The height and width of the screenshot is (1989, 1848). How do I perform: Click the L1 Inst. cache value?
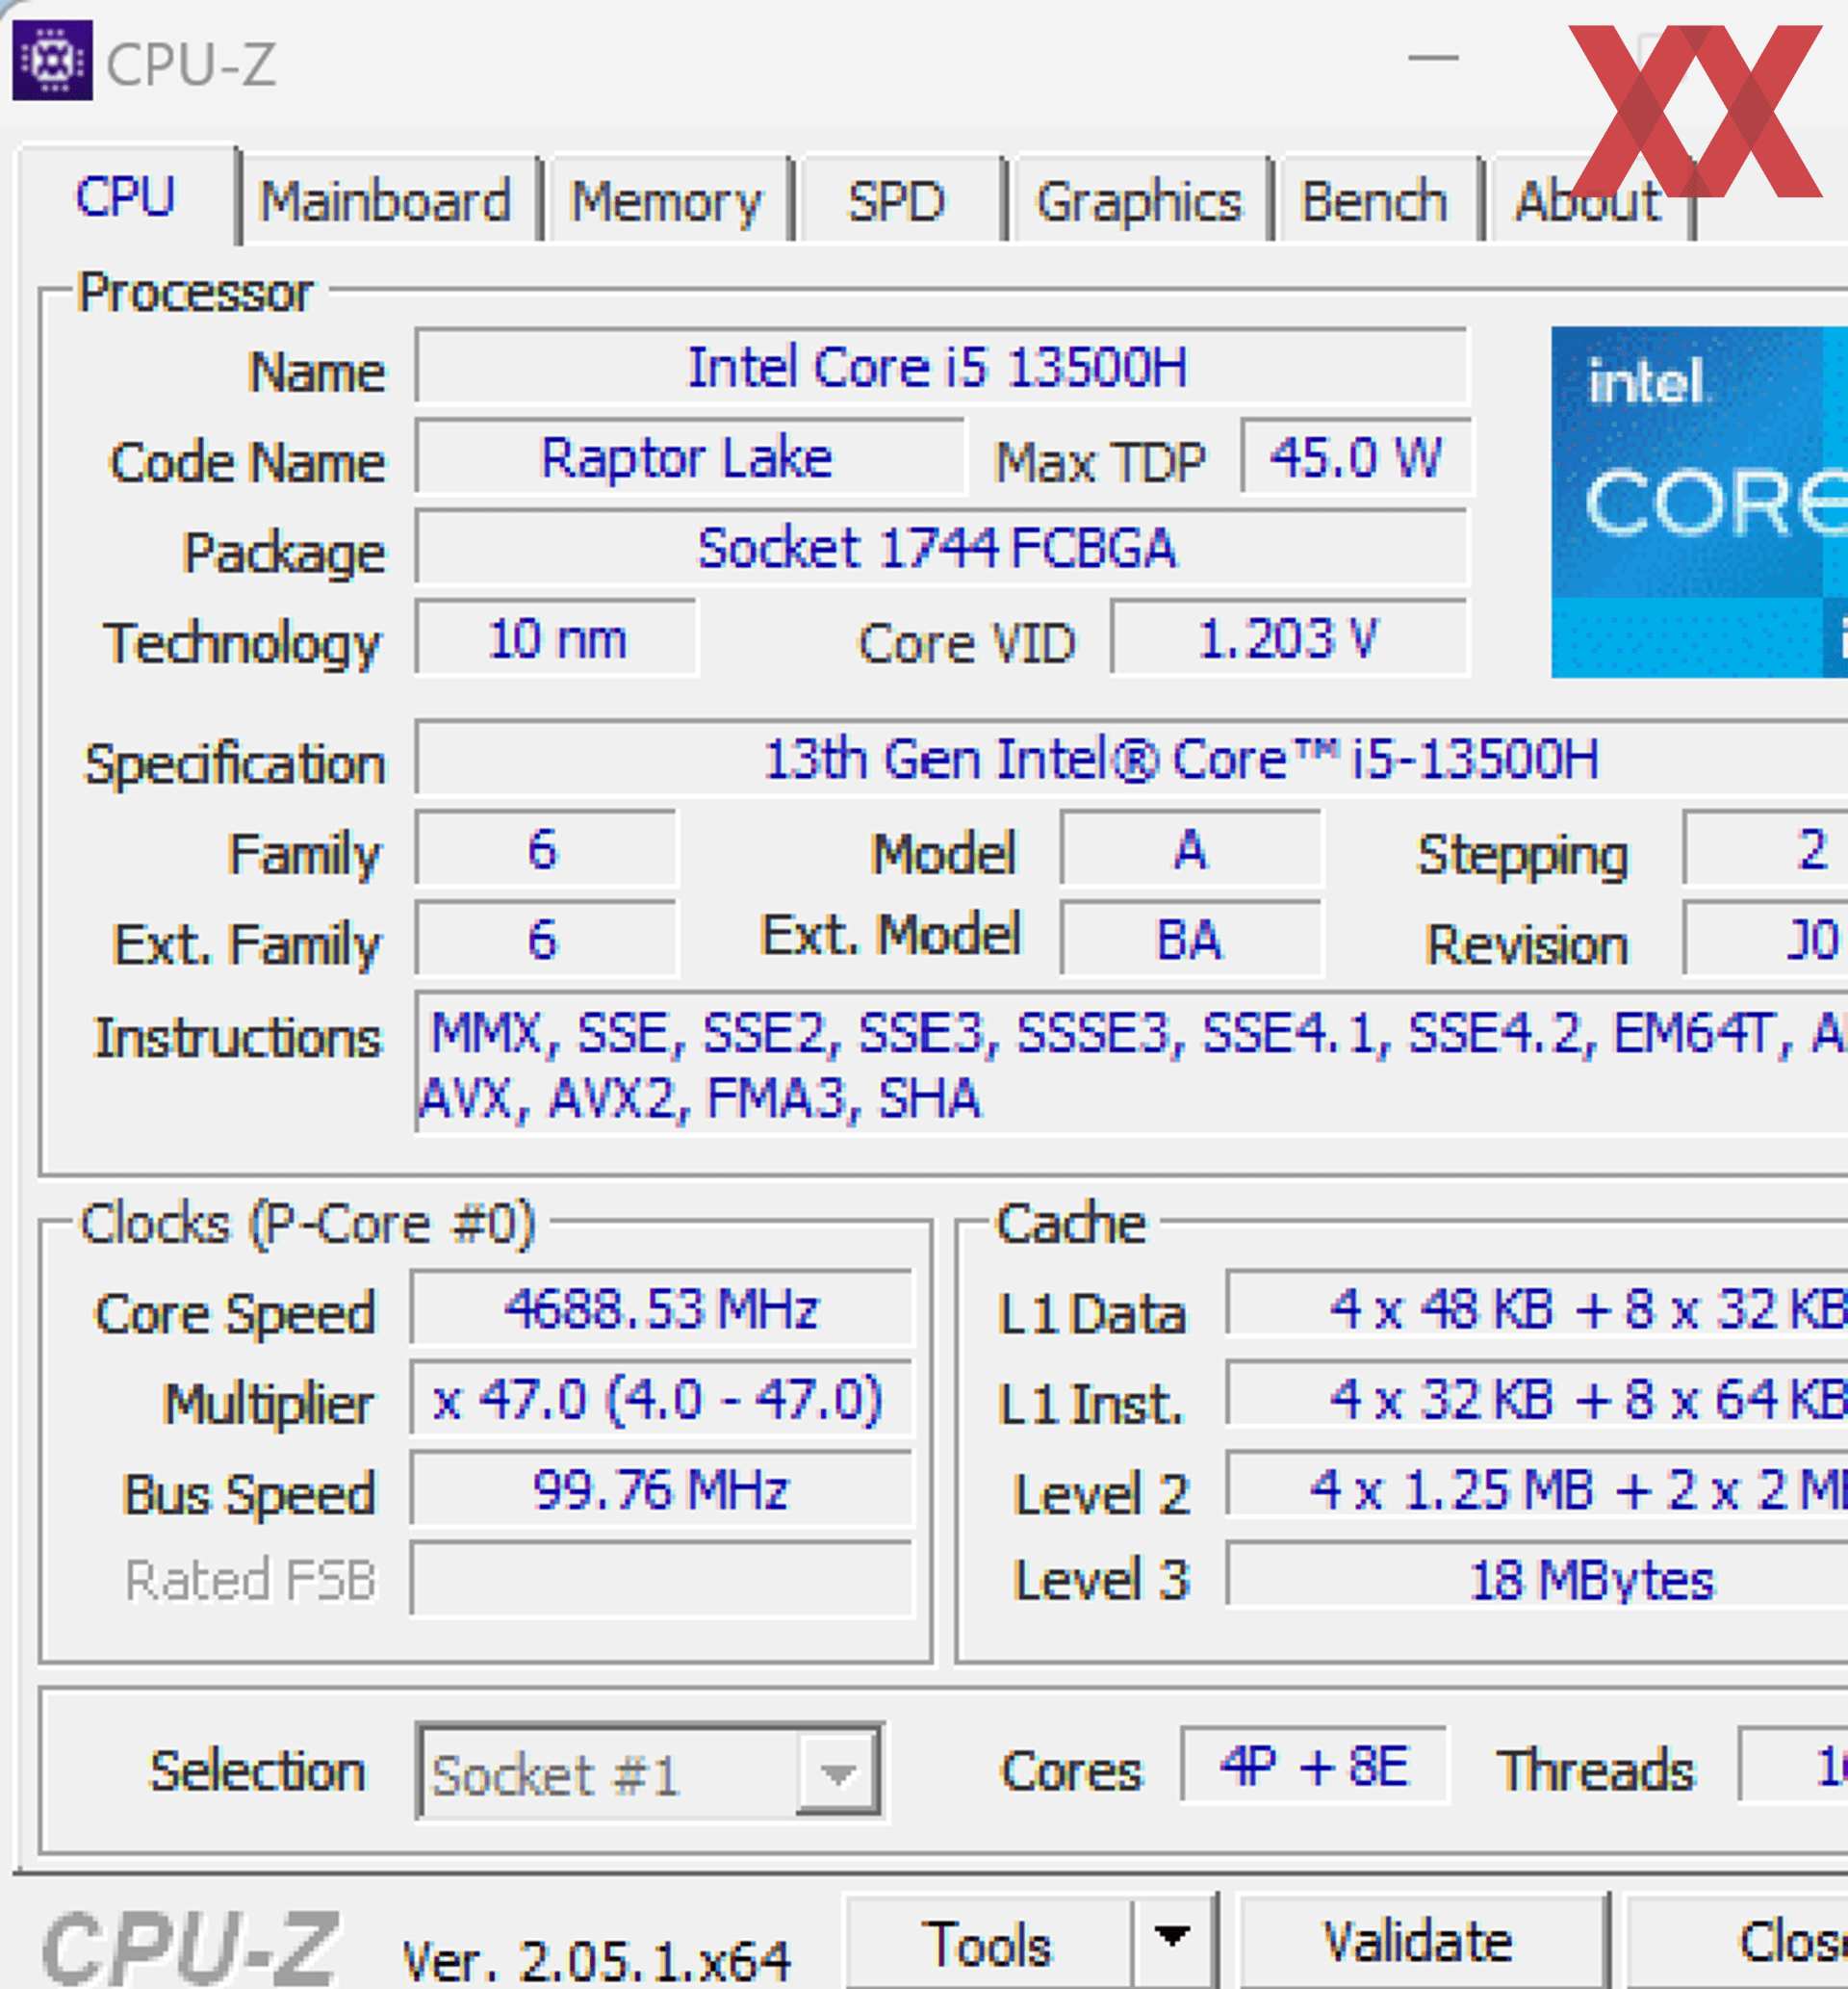tap(1538, 1396)
